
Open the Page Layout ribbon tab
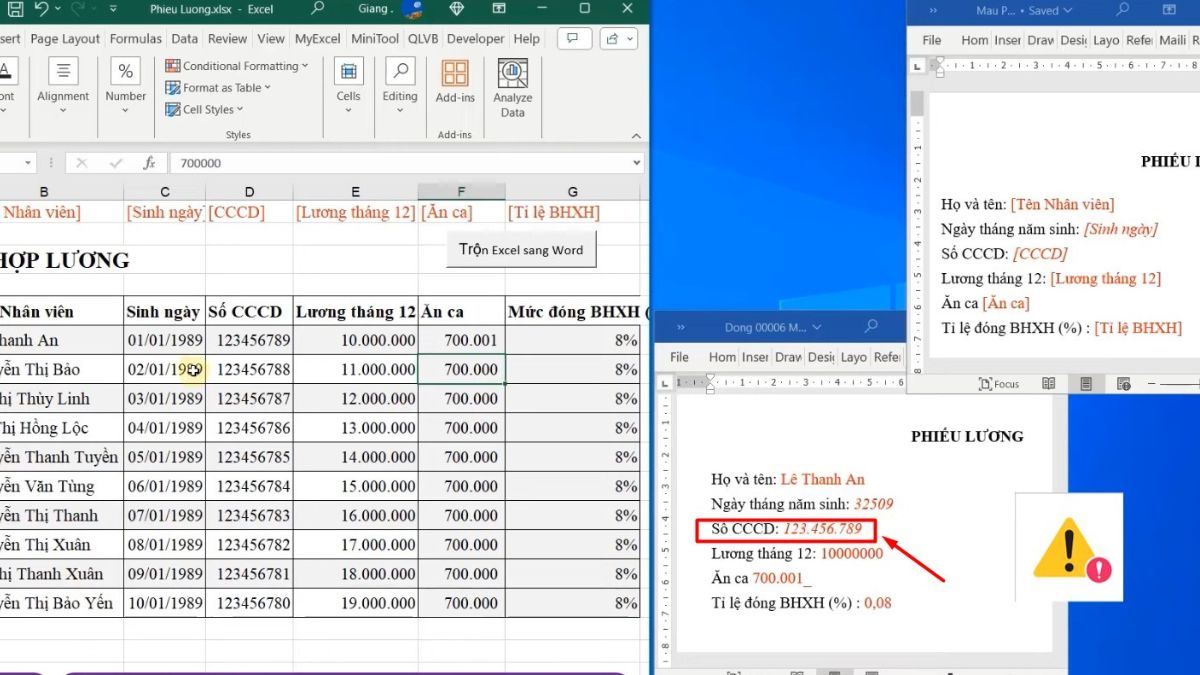(65, 39)
